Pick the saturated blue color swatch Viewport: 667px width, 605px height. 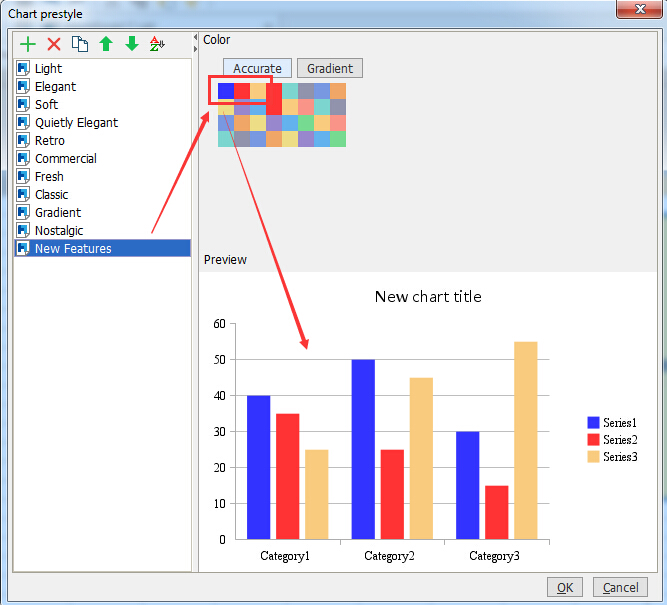click(226, 91)
